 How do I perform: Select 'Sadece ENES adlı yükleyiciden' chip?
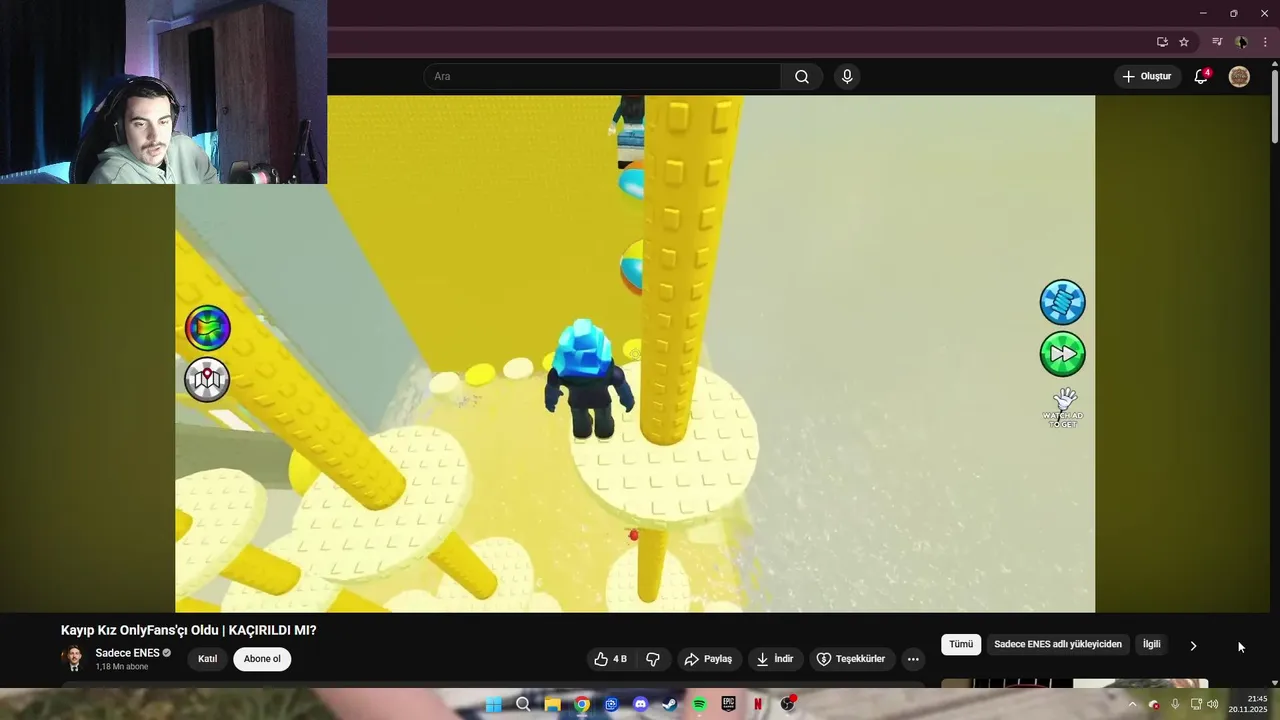[1058, 645]
